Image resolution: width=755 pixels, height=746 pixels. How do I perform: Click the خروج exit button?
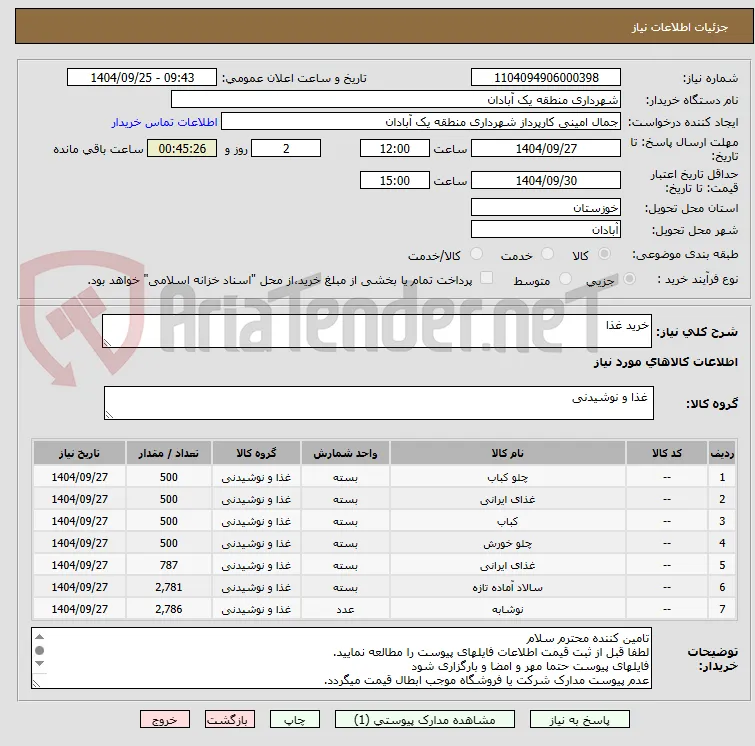point(165,720)
